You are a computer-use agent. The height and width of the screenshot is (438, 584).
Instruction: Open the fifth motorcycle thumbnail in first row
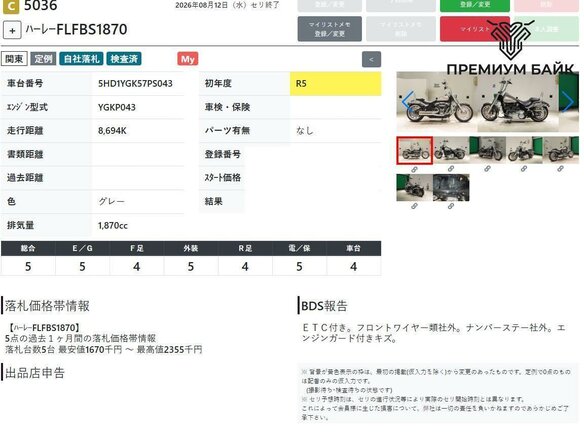pos(561,150)
